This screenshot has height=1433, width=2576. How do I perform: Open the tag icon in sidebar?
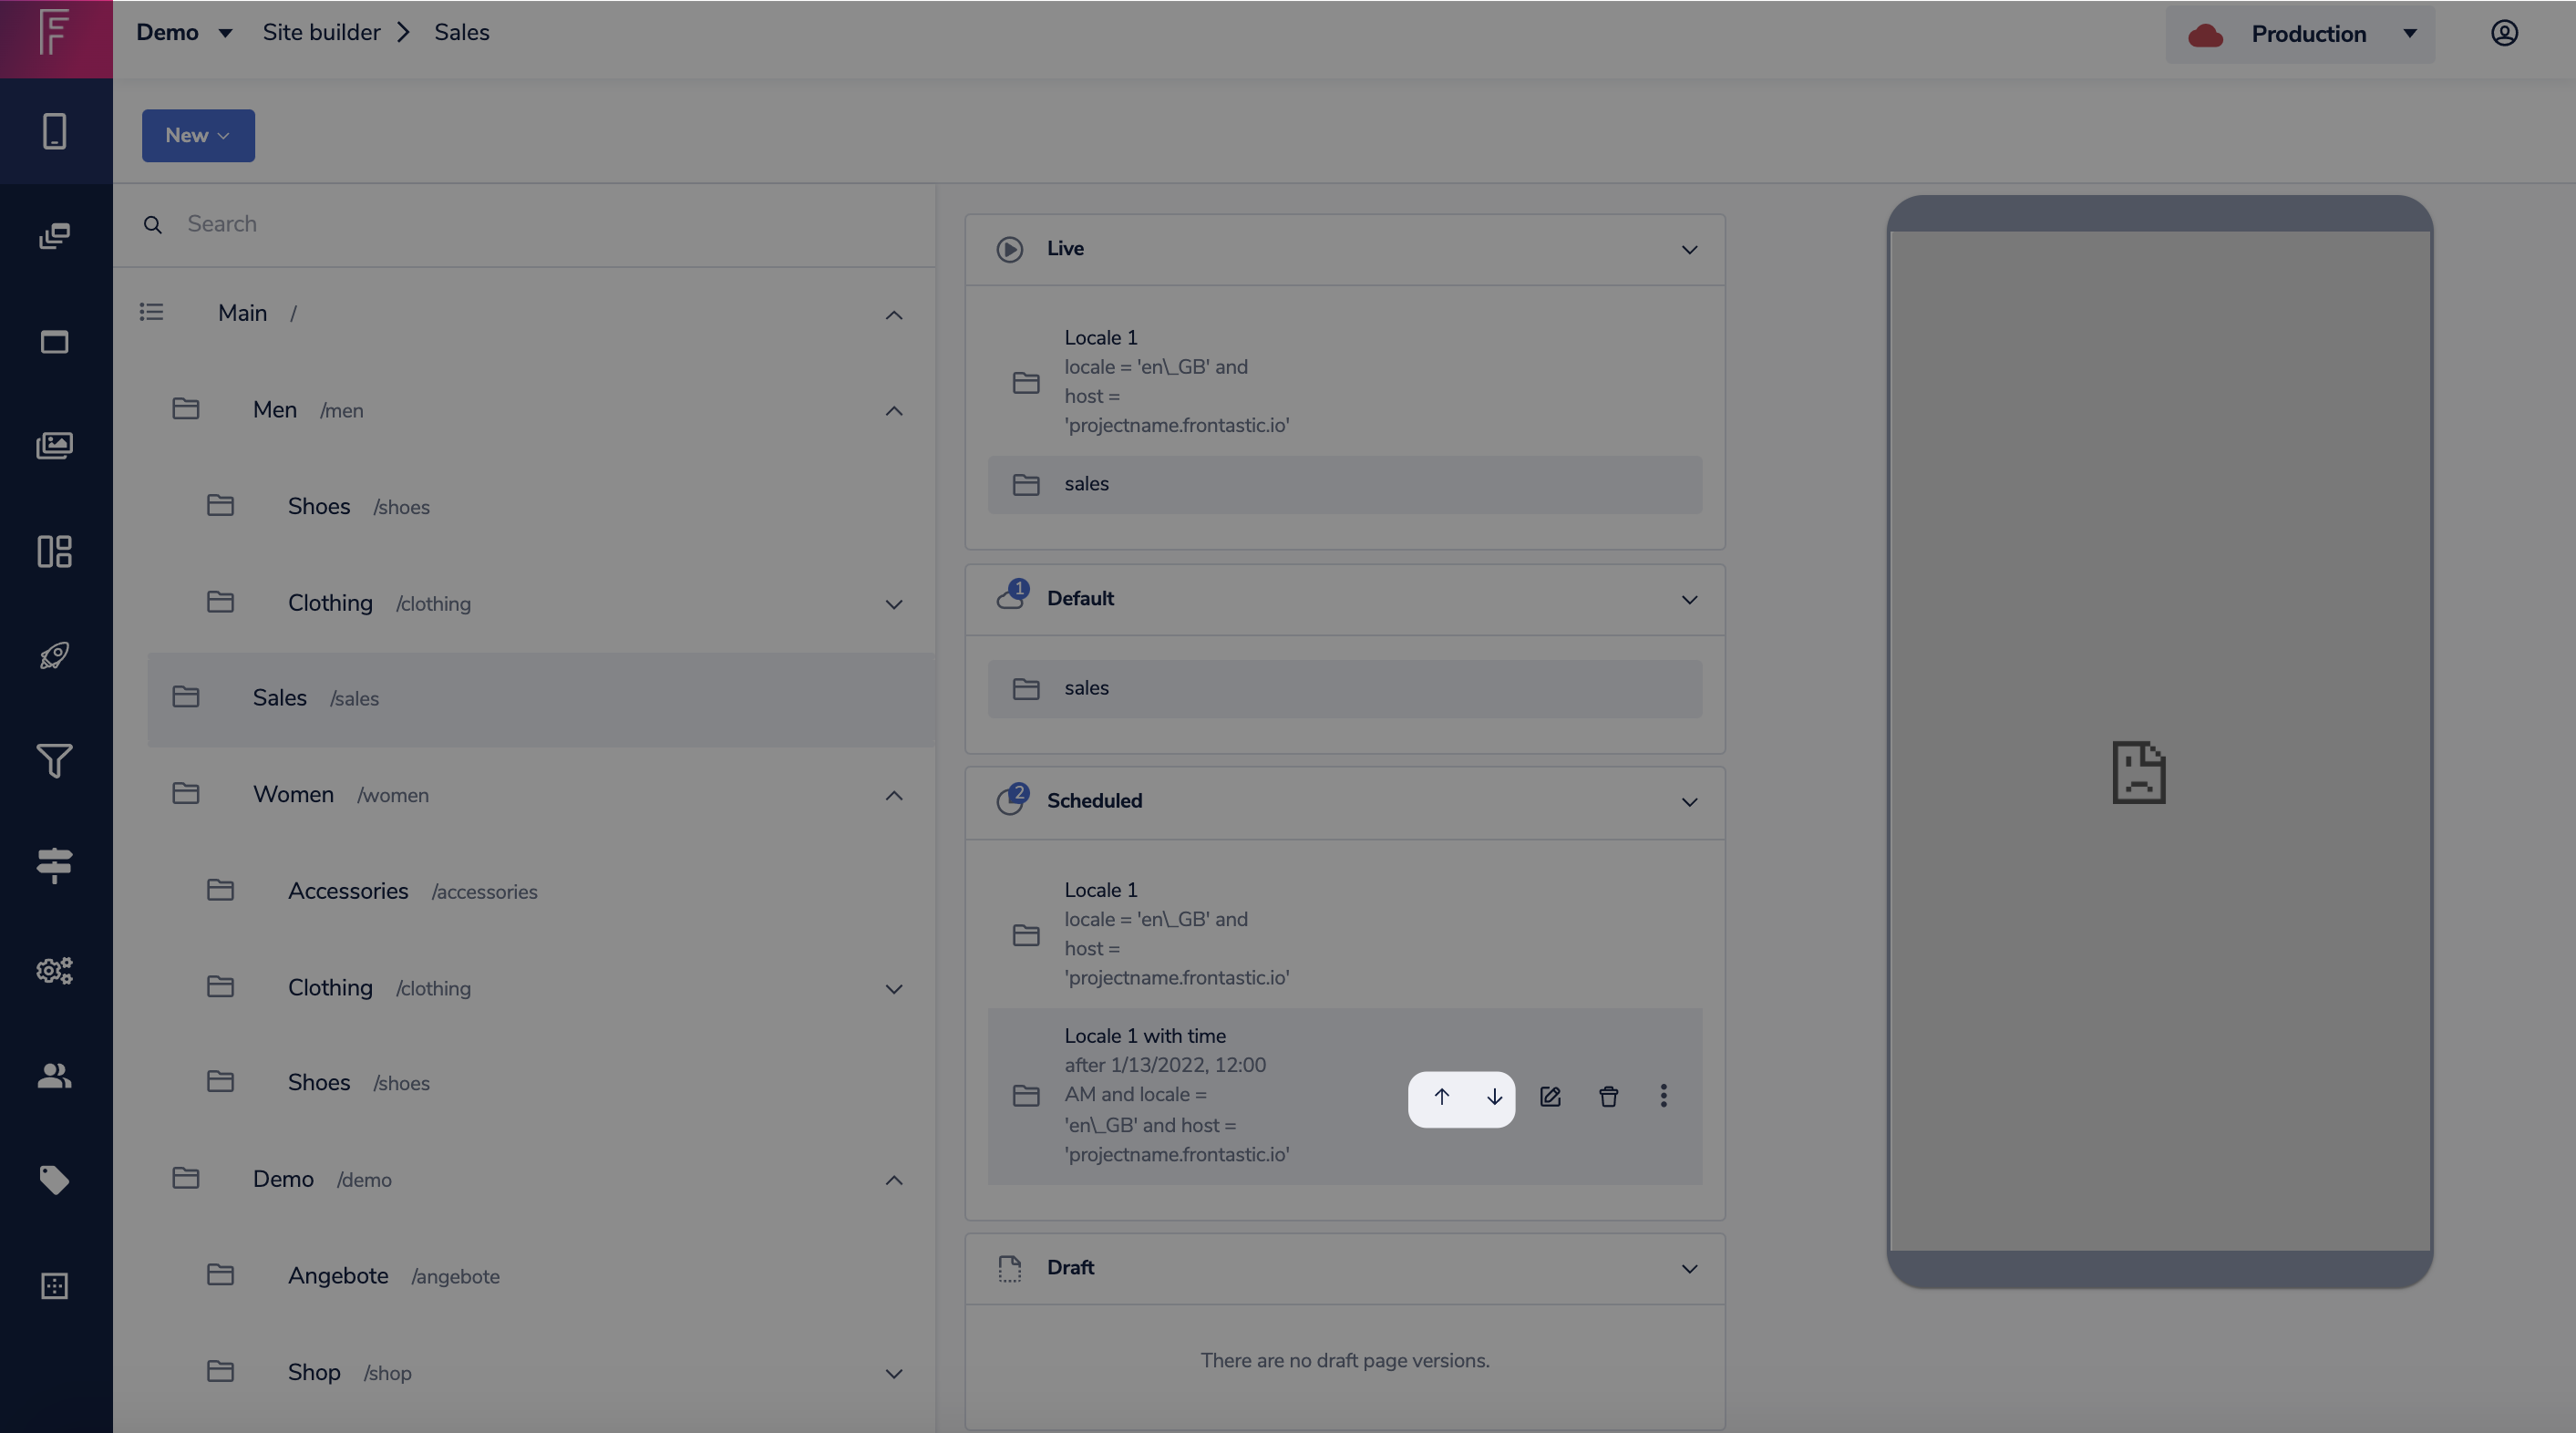tap(55, 1180)
